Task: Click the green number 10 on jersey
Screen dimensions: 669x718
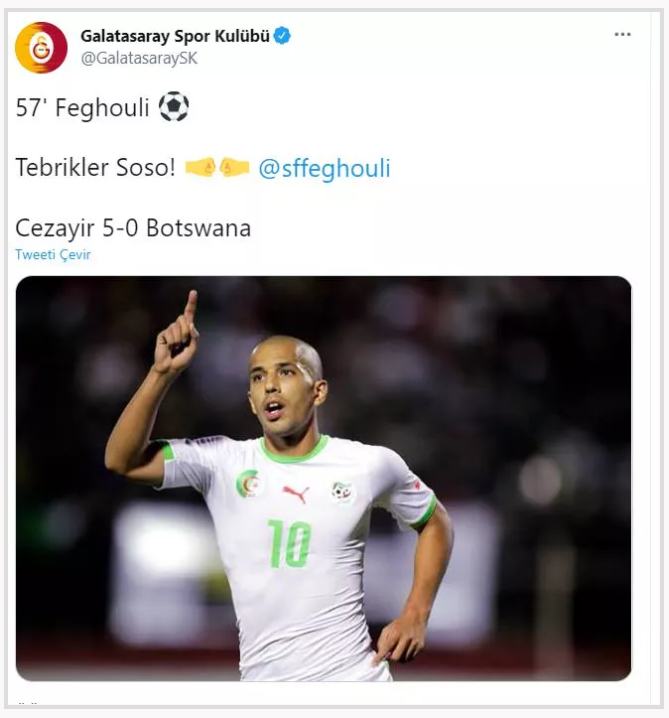Action: [289, 544]
